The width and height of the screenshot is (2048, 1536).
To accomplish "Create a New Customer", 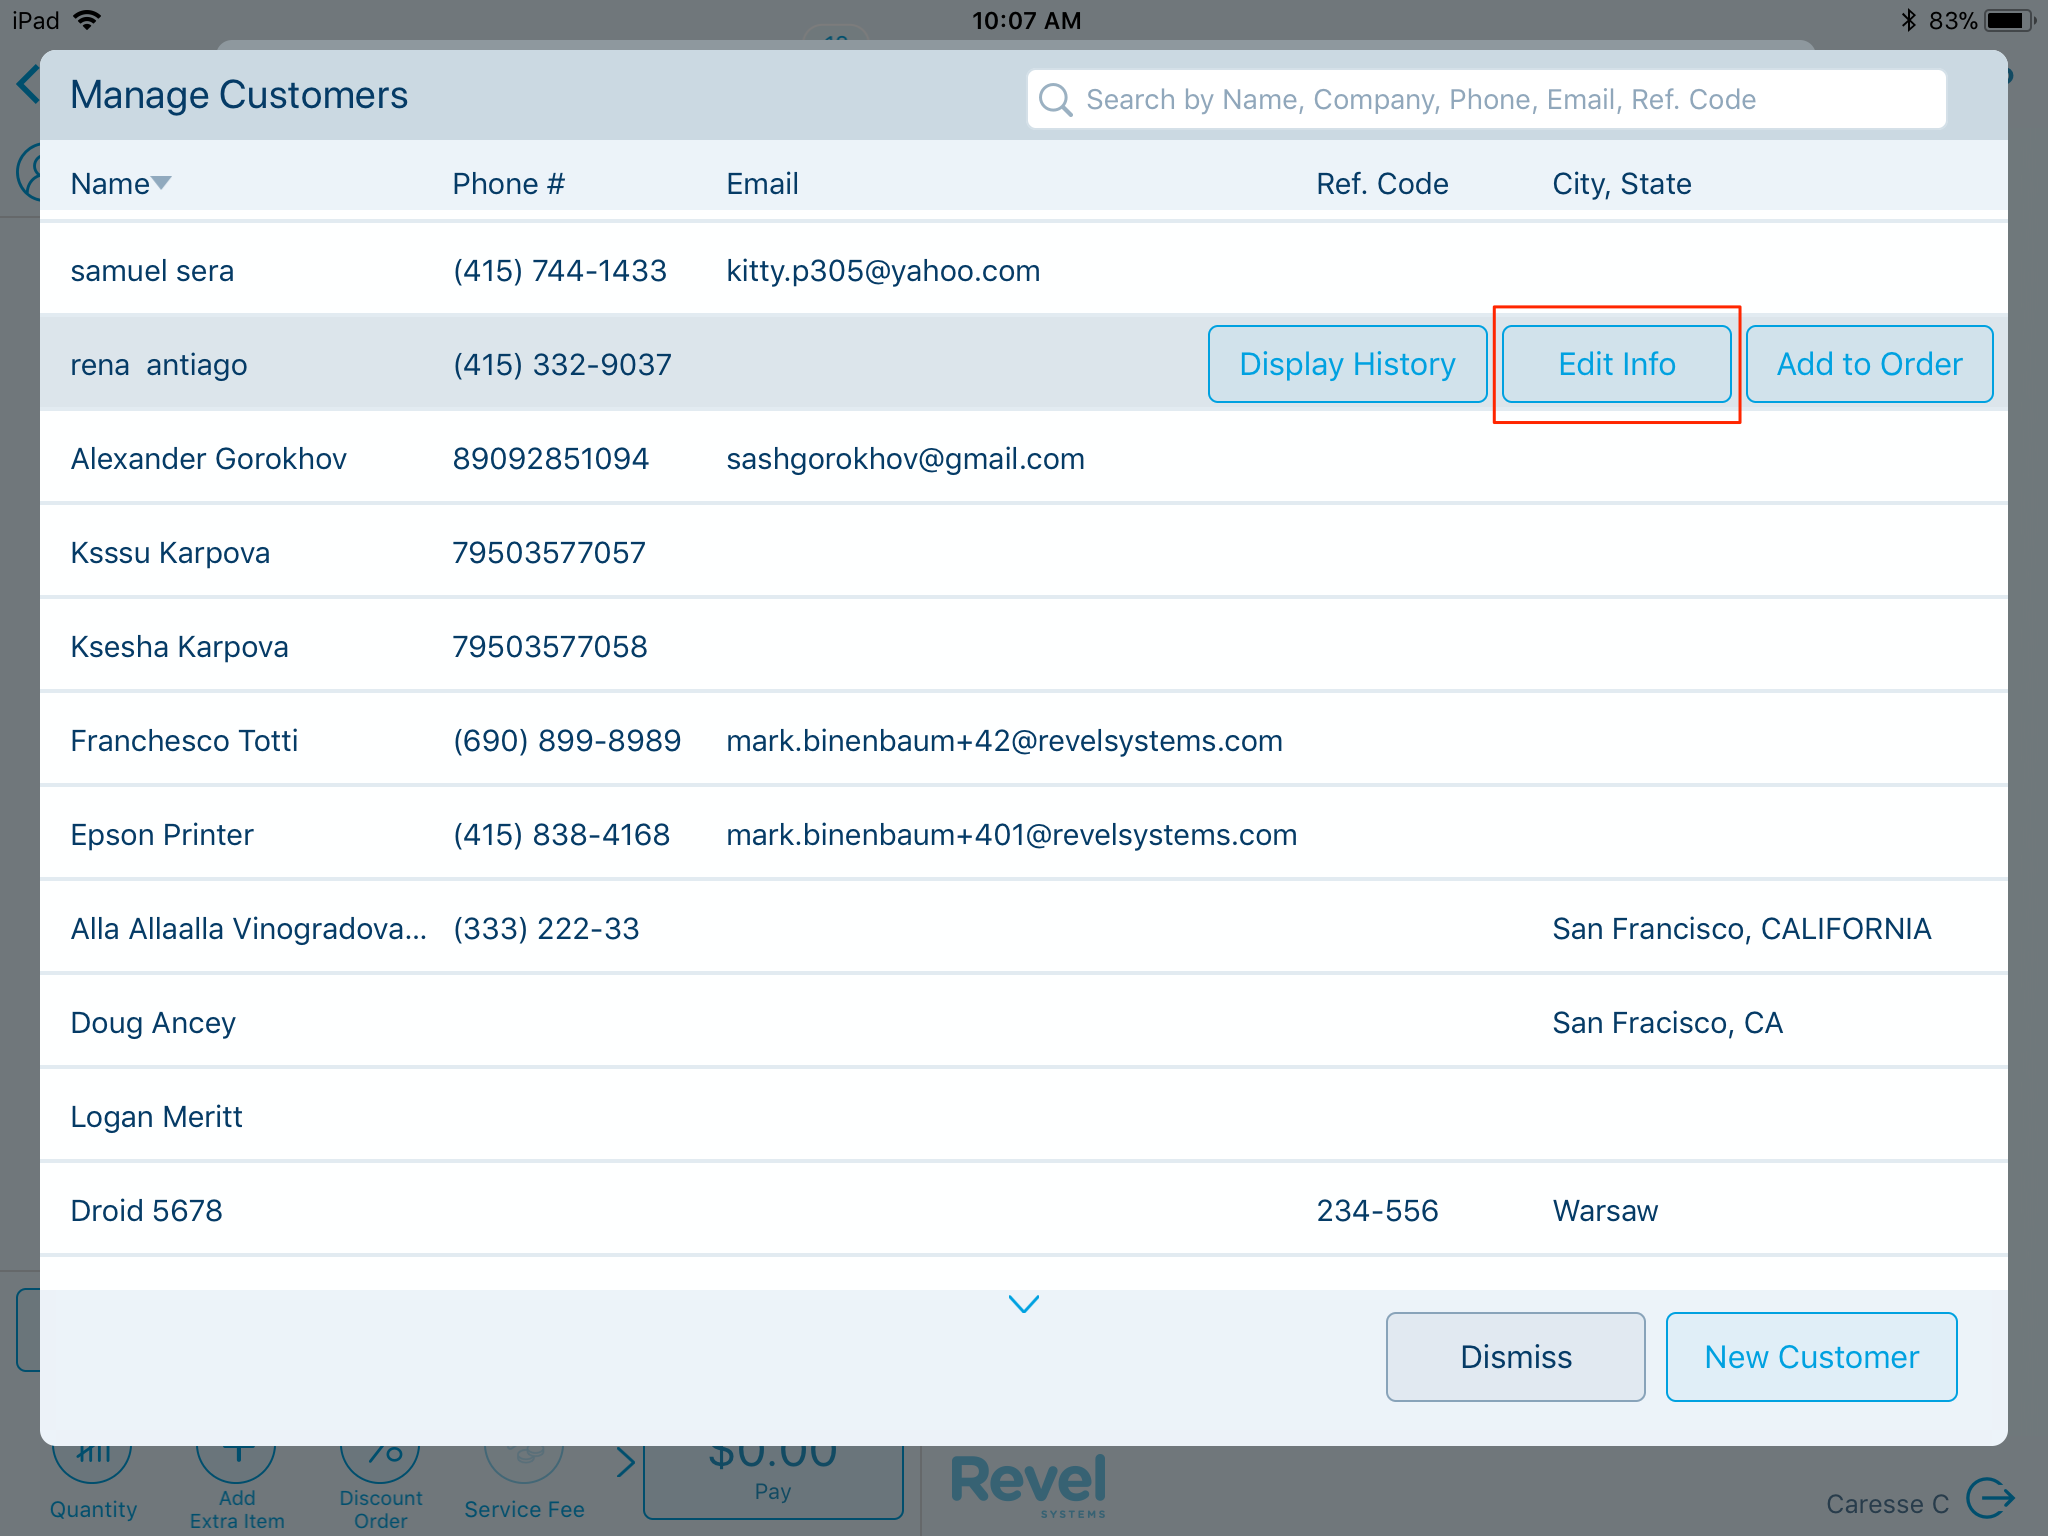I will (1810, 1357).
